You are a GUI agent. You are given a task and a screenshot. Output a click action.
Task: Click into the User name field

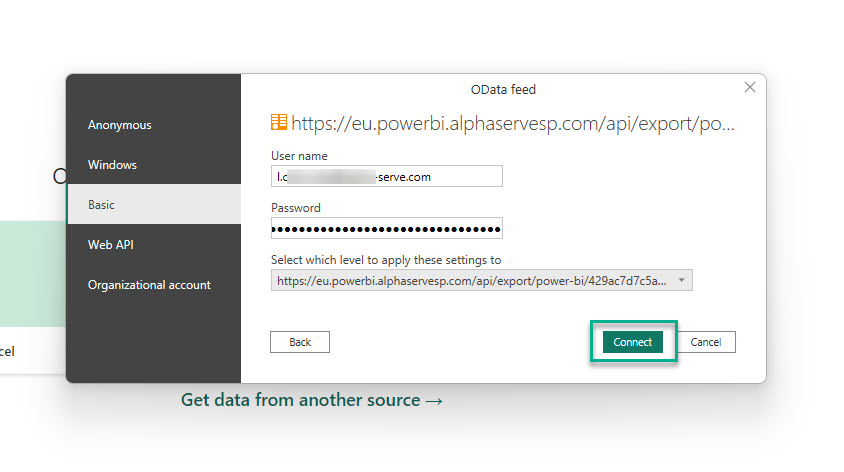(386, 176)
